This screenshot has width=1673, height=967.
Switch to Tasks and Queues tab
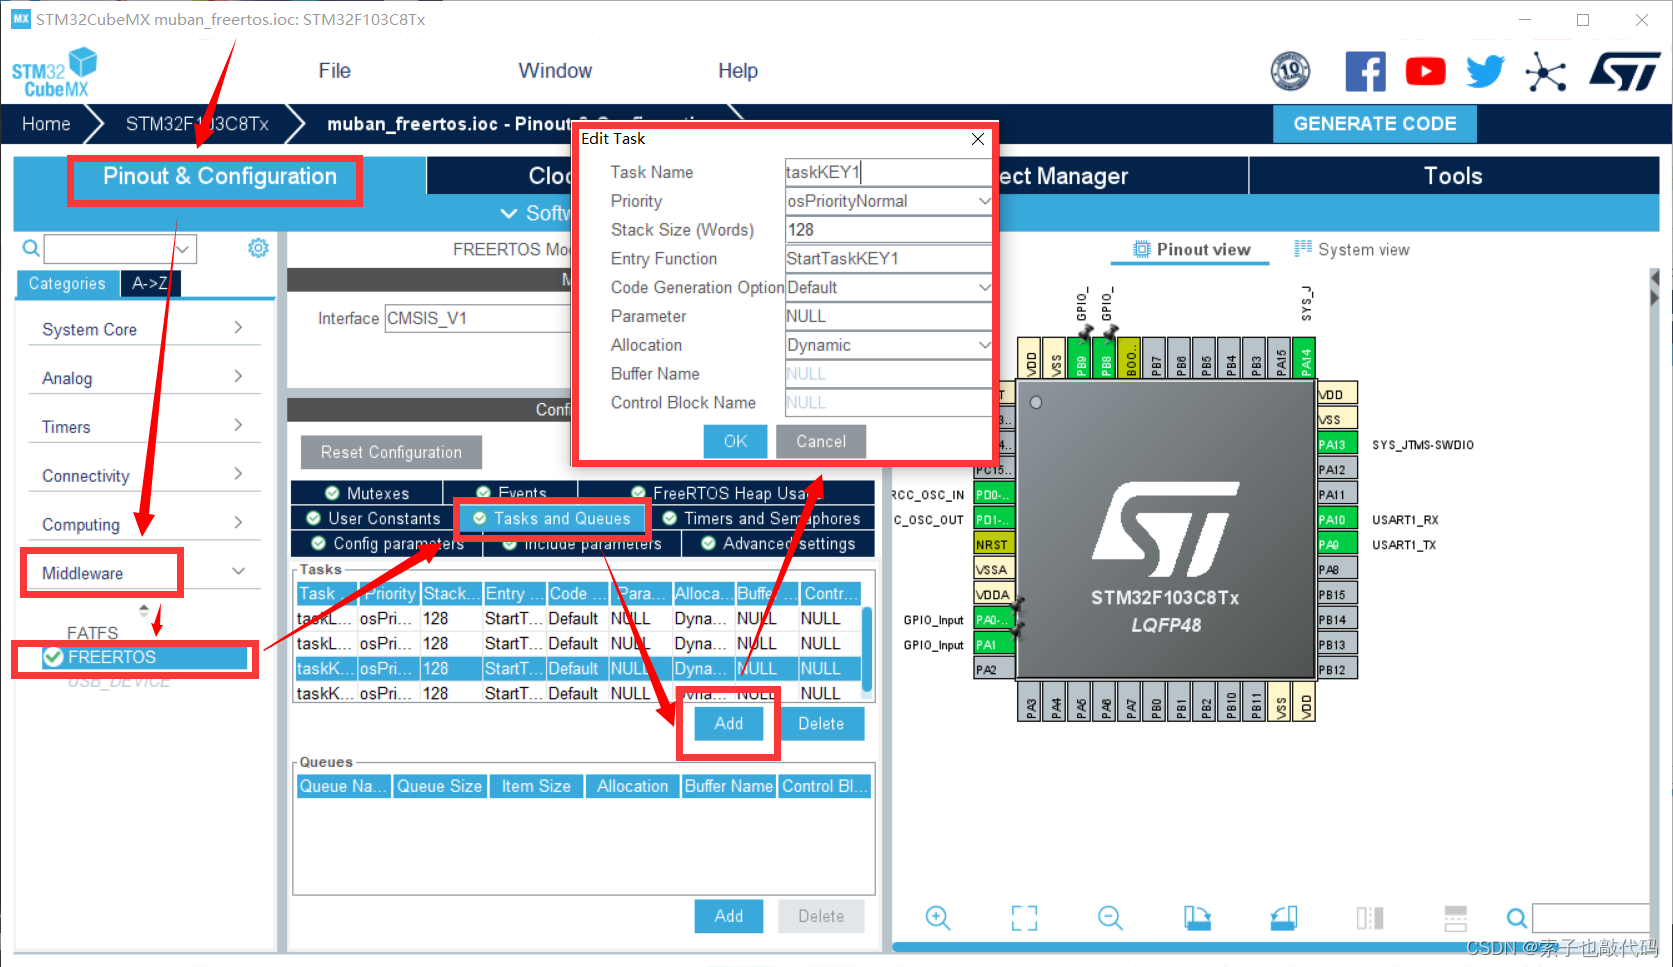[552, 518]
